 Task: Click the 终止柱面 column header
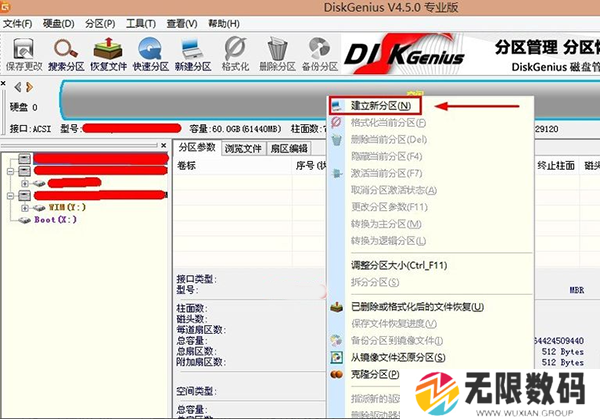tap(556, 166)
